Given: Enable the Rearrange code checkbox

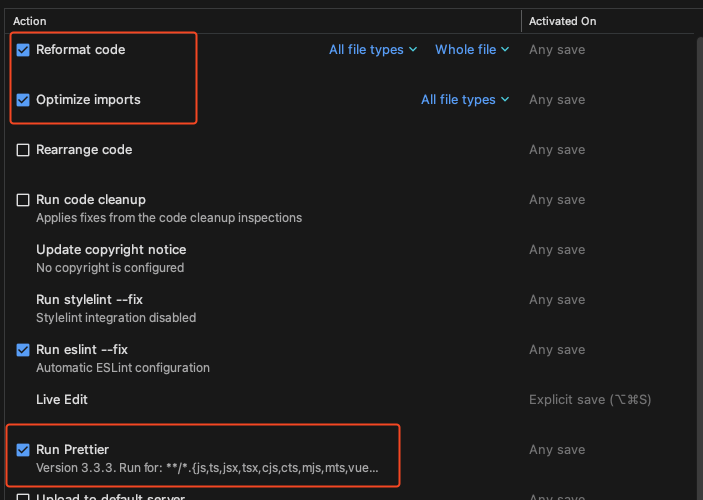Looking at the screenshot, I should click(23, 150).
